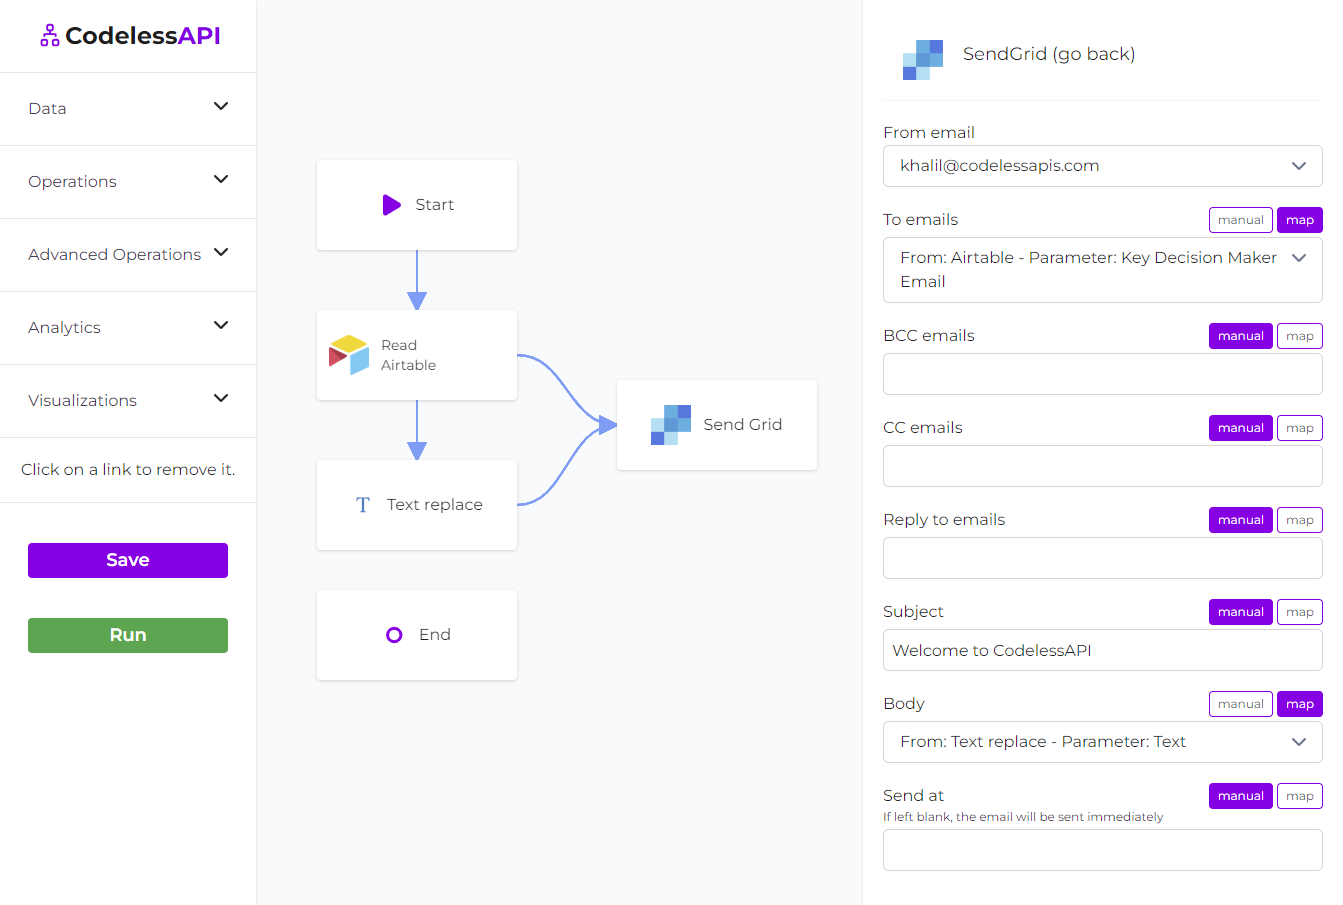Expand the Analytics sidebar section
The image size is (1343, 905).
click(128, 327)
